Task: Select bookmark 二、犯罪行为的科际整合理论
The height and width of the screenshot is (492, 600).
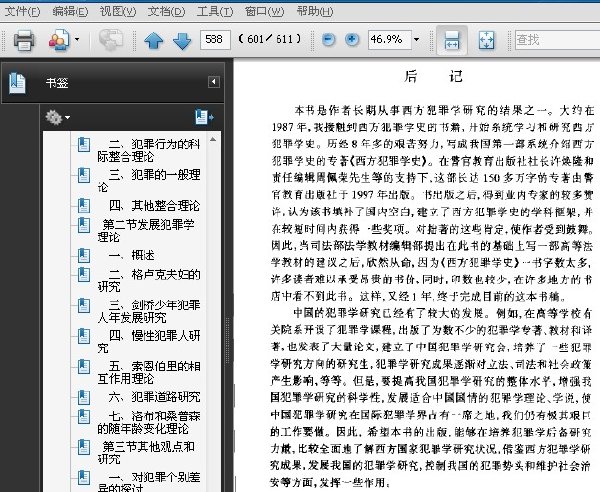Action: click(148, 150)
